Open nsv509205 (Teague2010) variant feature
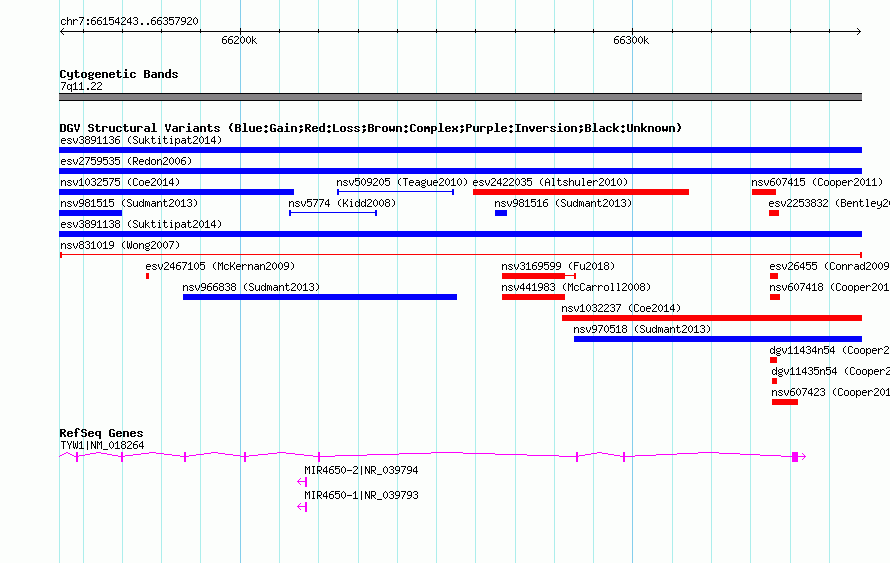 coord(395,192)
